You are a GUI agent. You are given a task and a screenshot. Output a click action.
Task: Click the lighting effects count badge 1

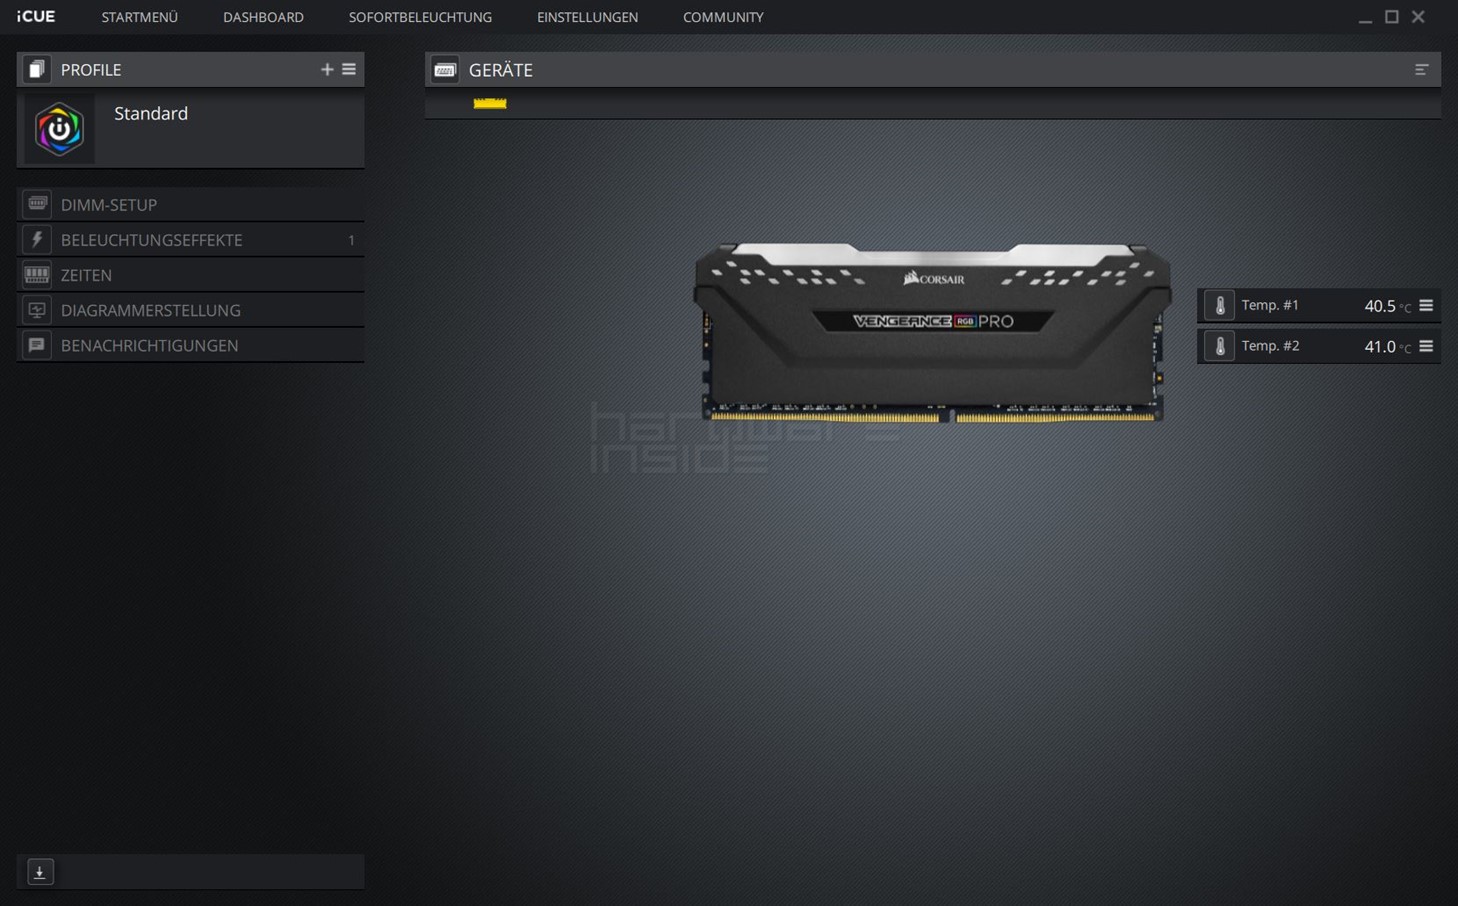click(351, 240)
